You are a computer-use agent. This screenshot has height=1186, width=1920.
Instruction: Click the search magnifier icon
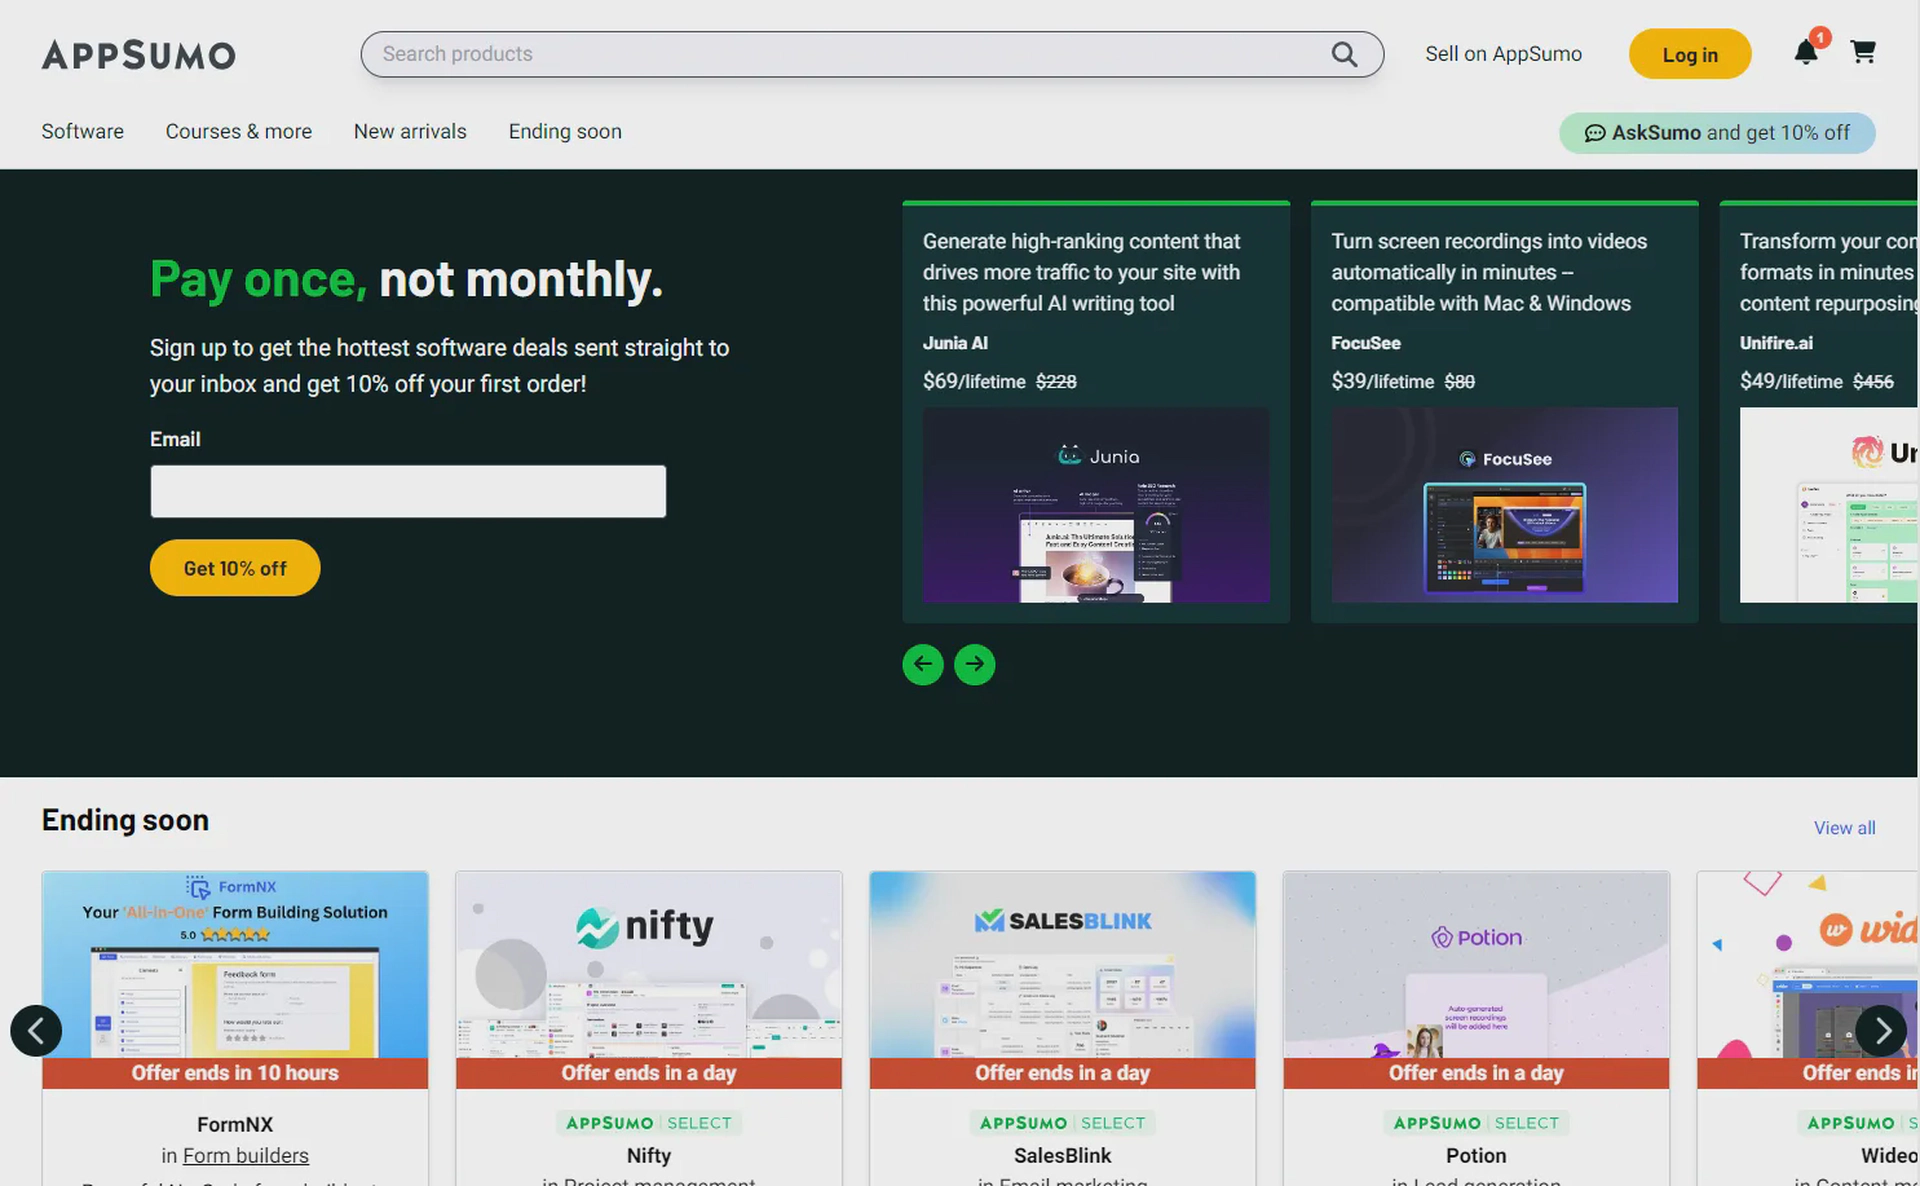pos(1344,54)
